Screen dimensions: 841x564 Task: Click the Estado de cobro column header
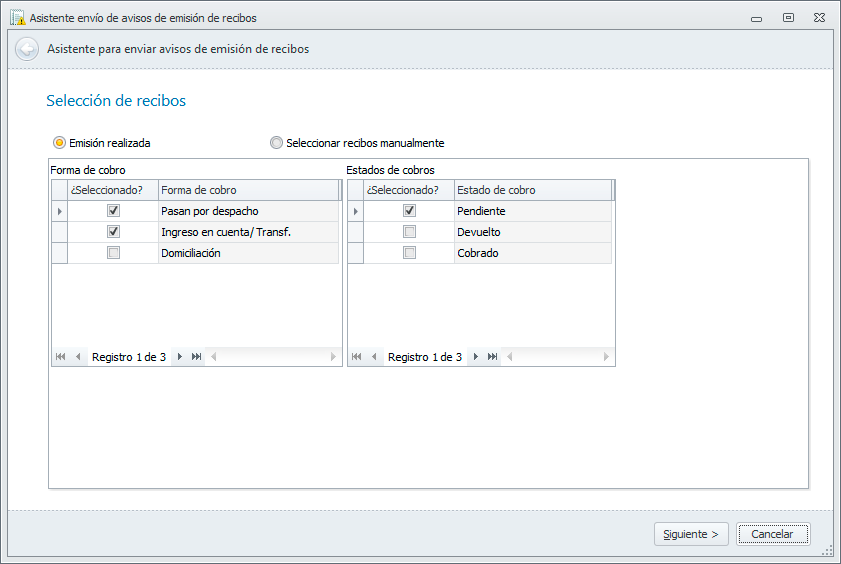coord(532,190)
